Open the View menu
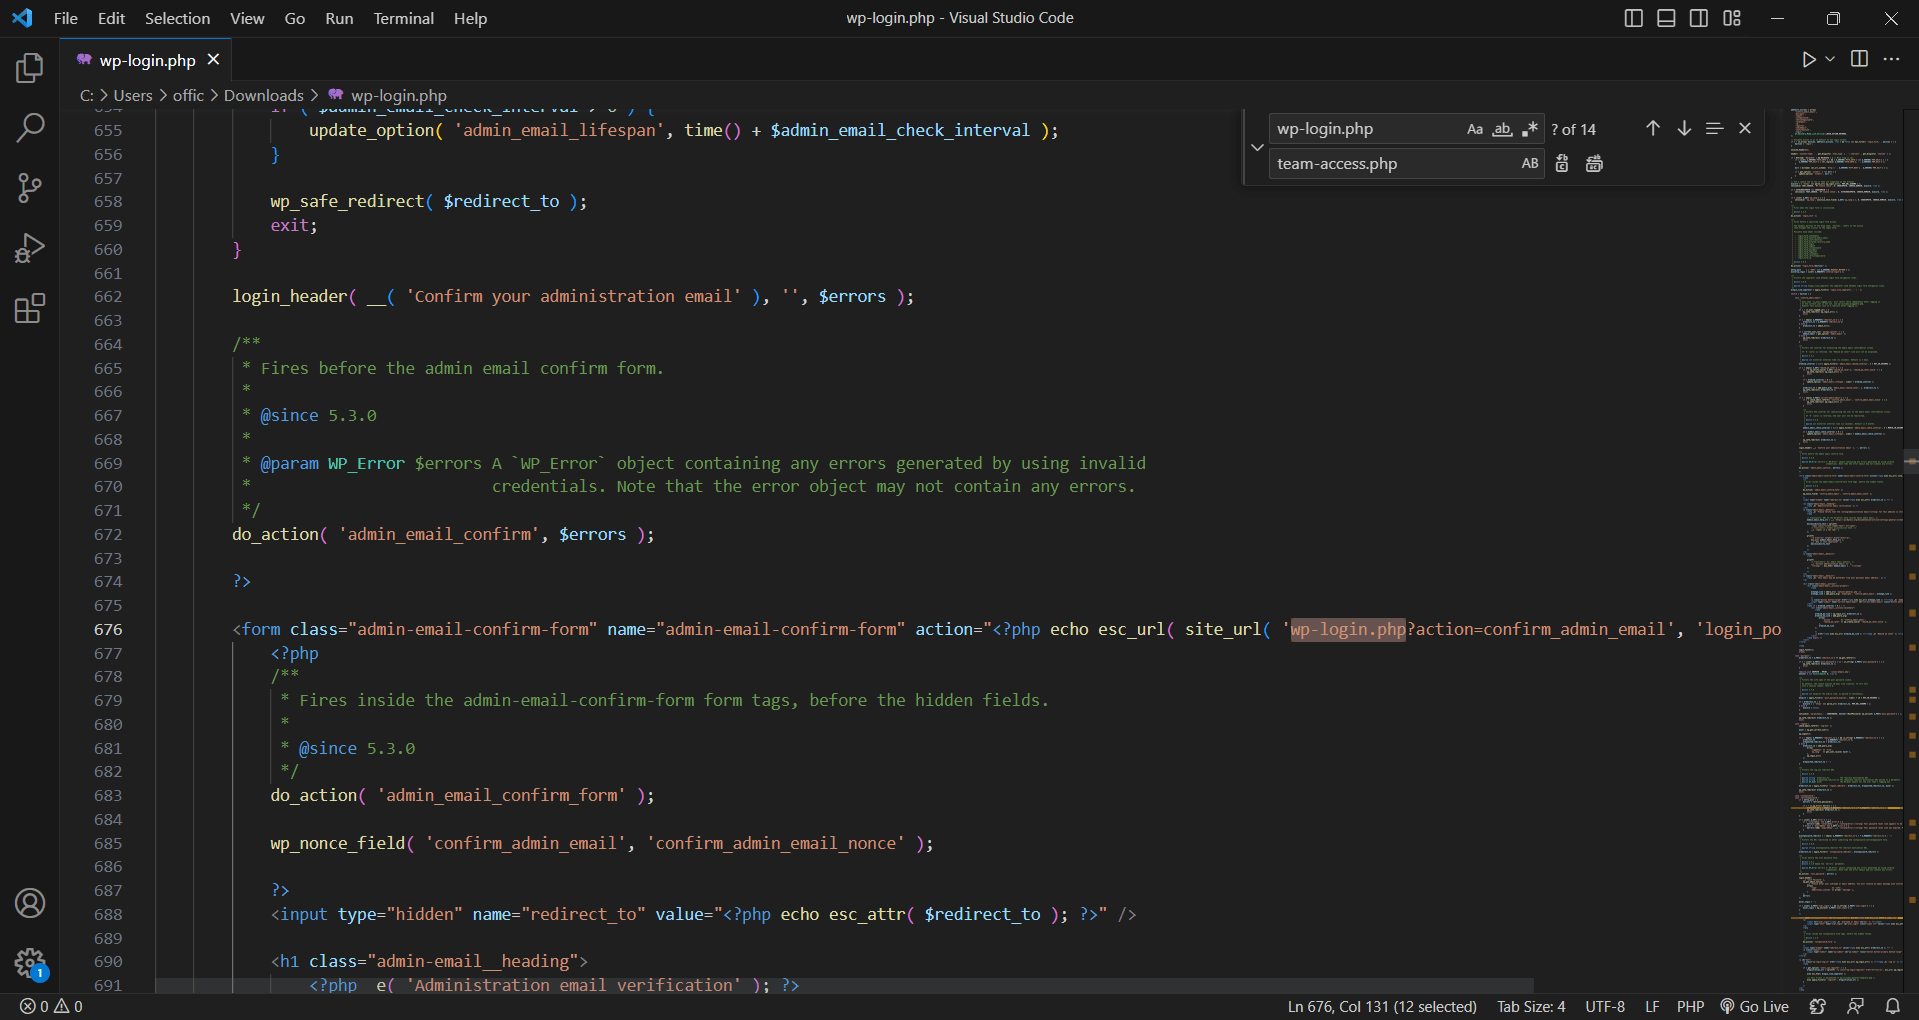The image size is (1919, 1020). tap(247, 18)
